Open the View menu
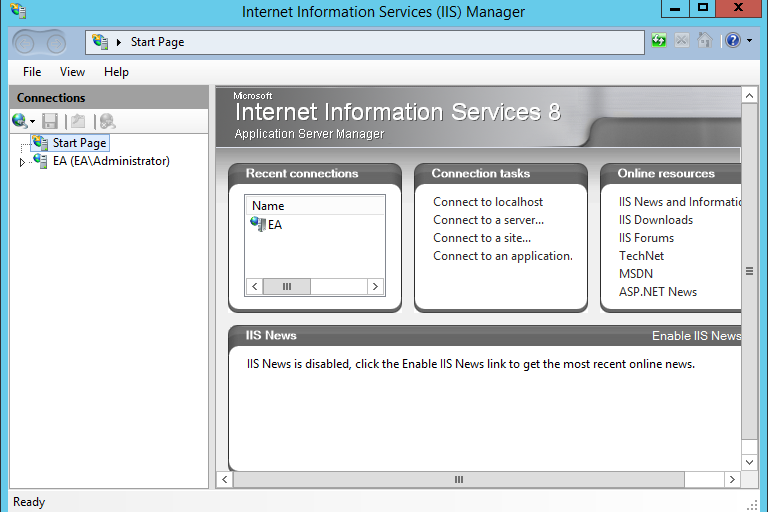 tap(72, 72)
